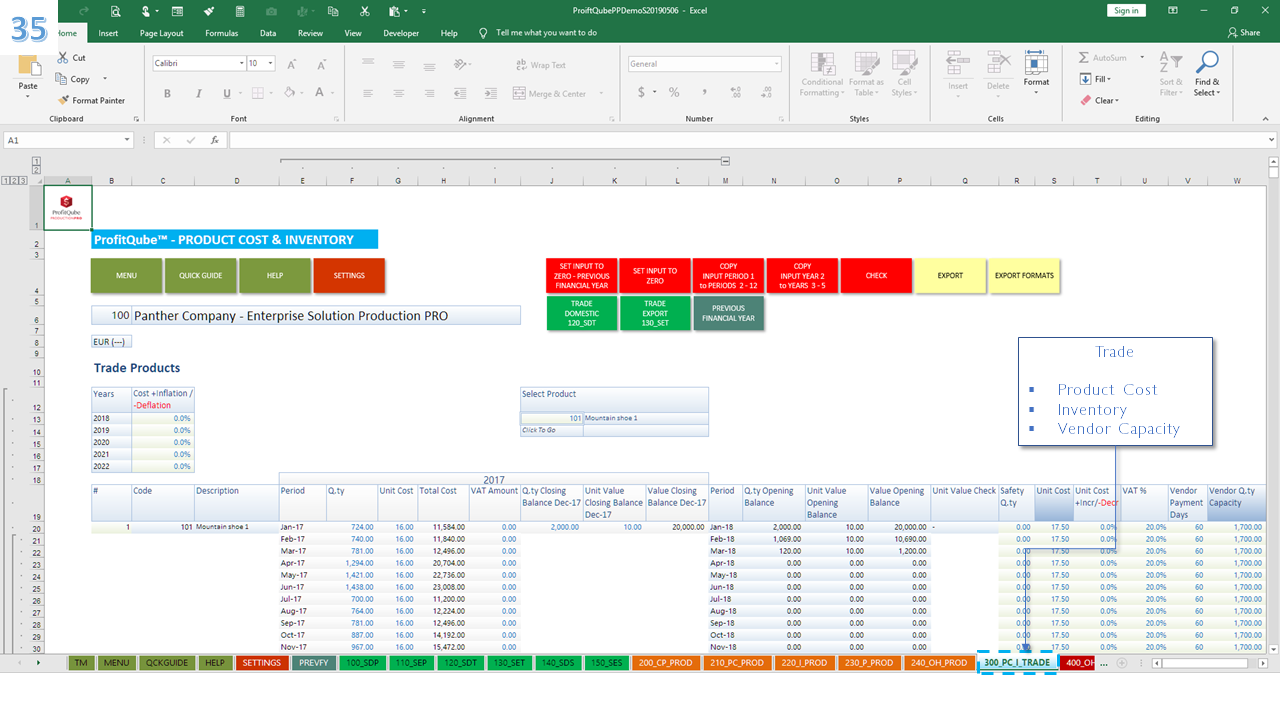Click the green MENU button on the sheet
The width and height of the screenshot is (1280, 720).
pyautogui.click(x=126, y=276)
